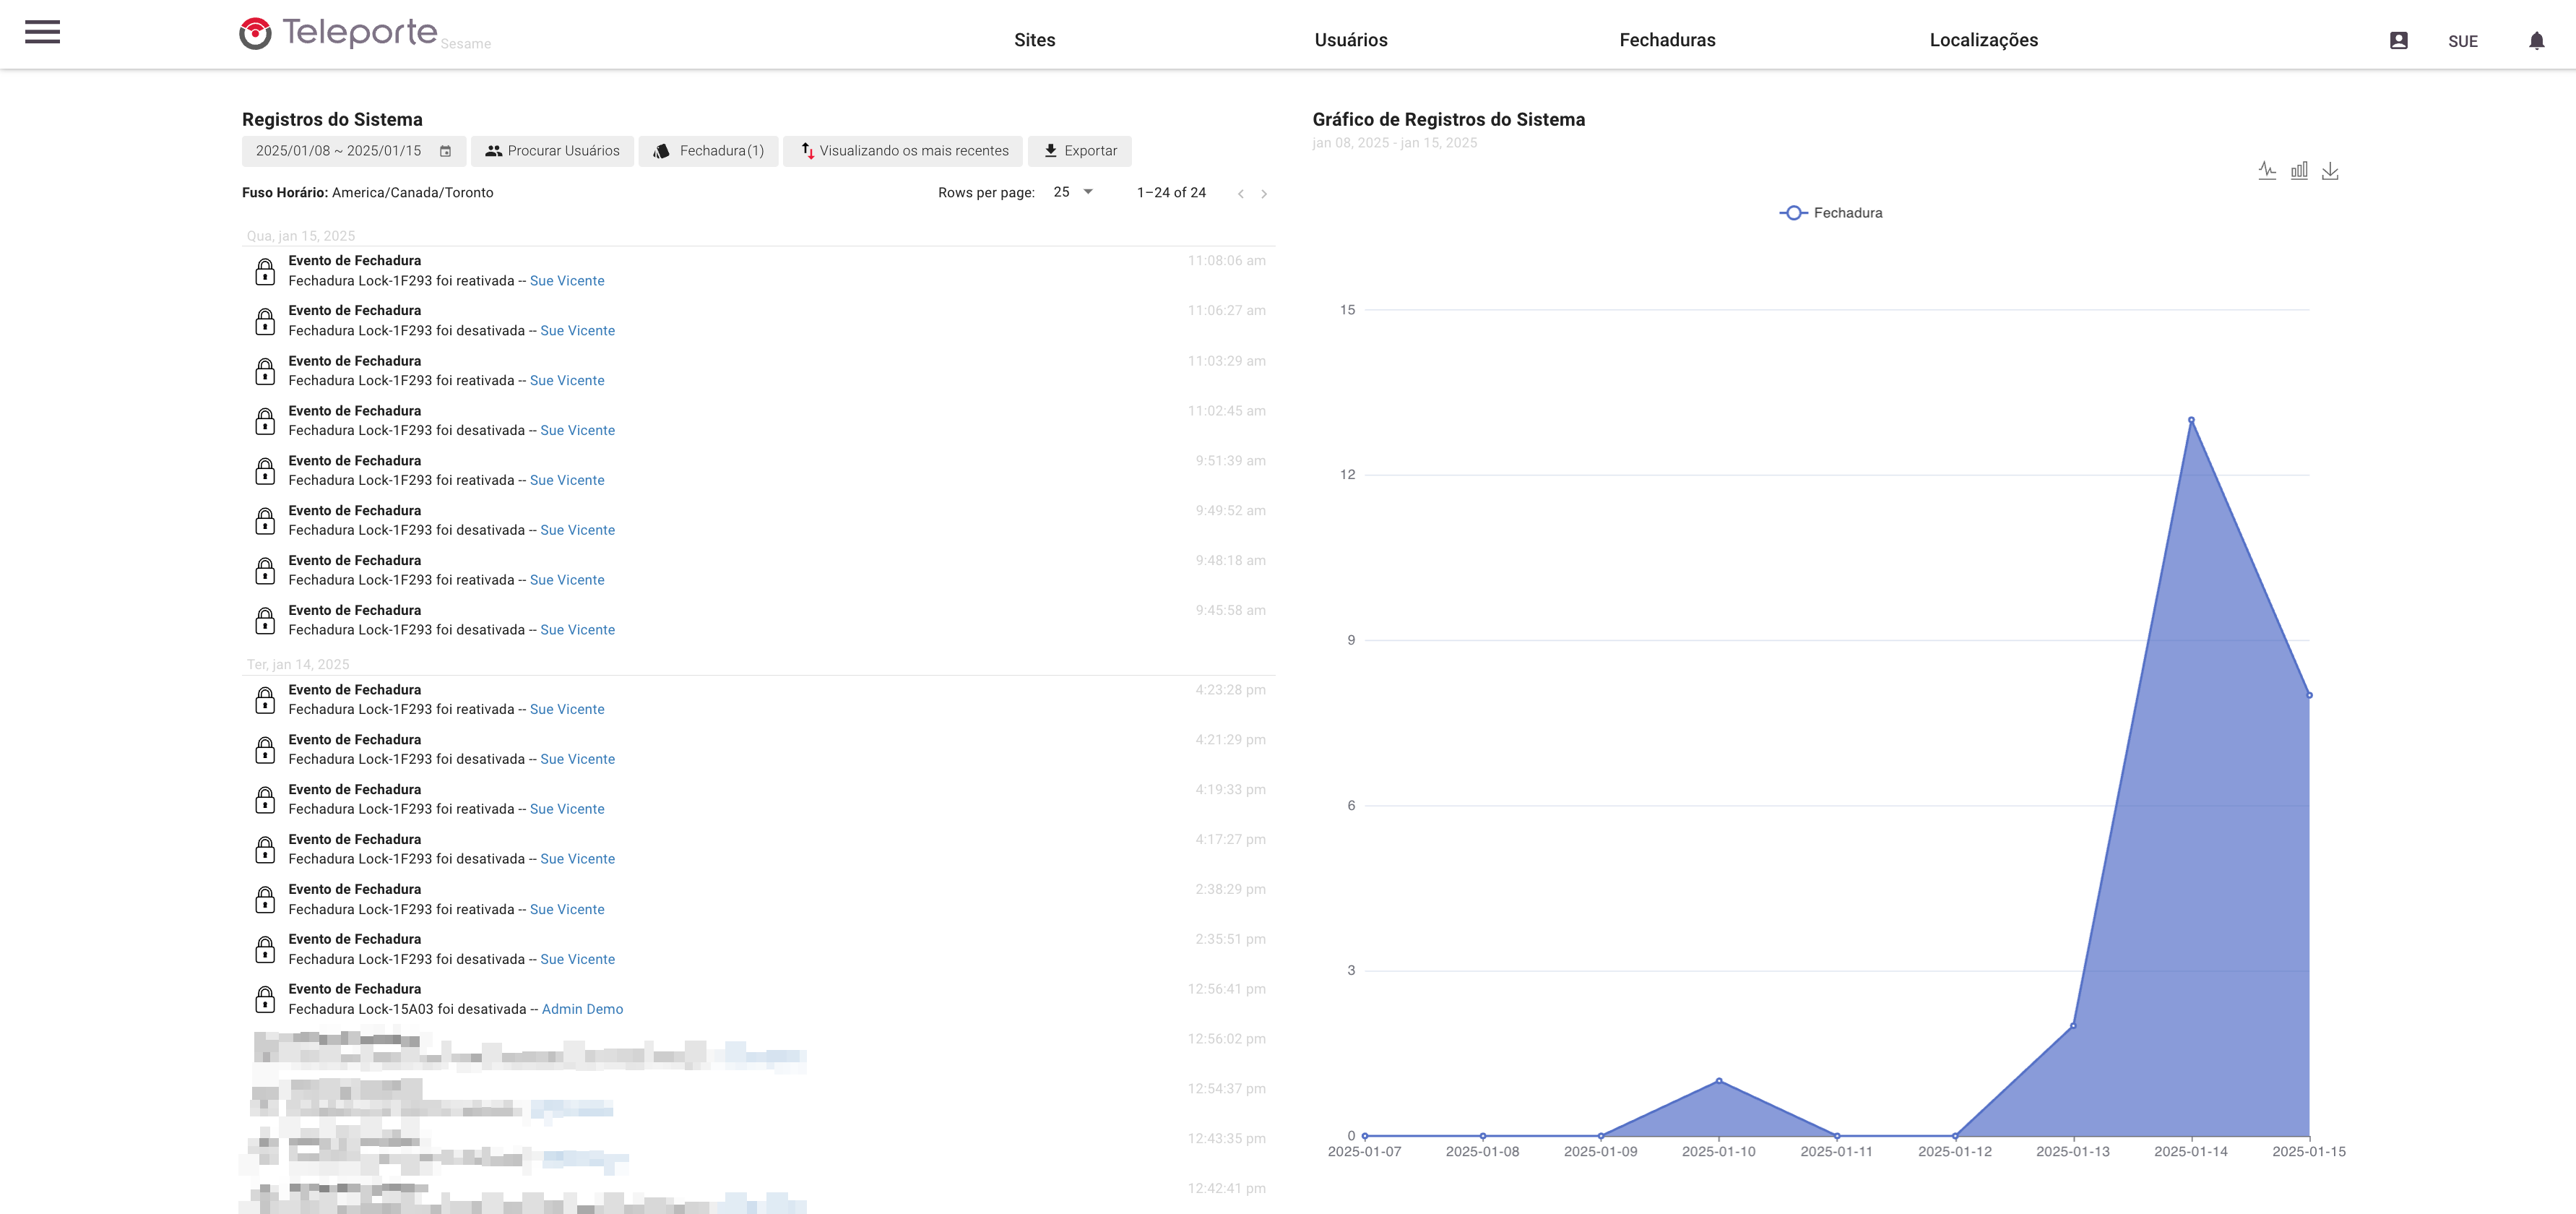2576x1214 pixels.
Task: Click the '11:02:45 am' timestamp
Action: point(1226,411)
